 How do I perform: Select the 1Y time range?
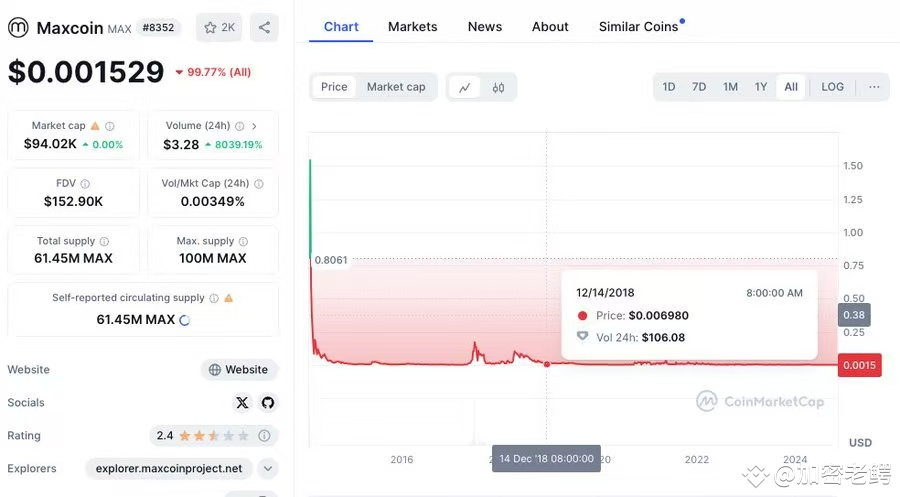pos(761,87)
